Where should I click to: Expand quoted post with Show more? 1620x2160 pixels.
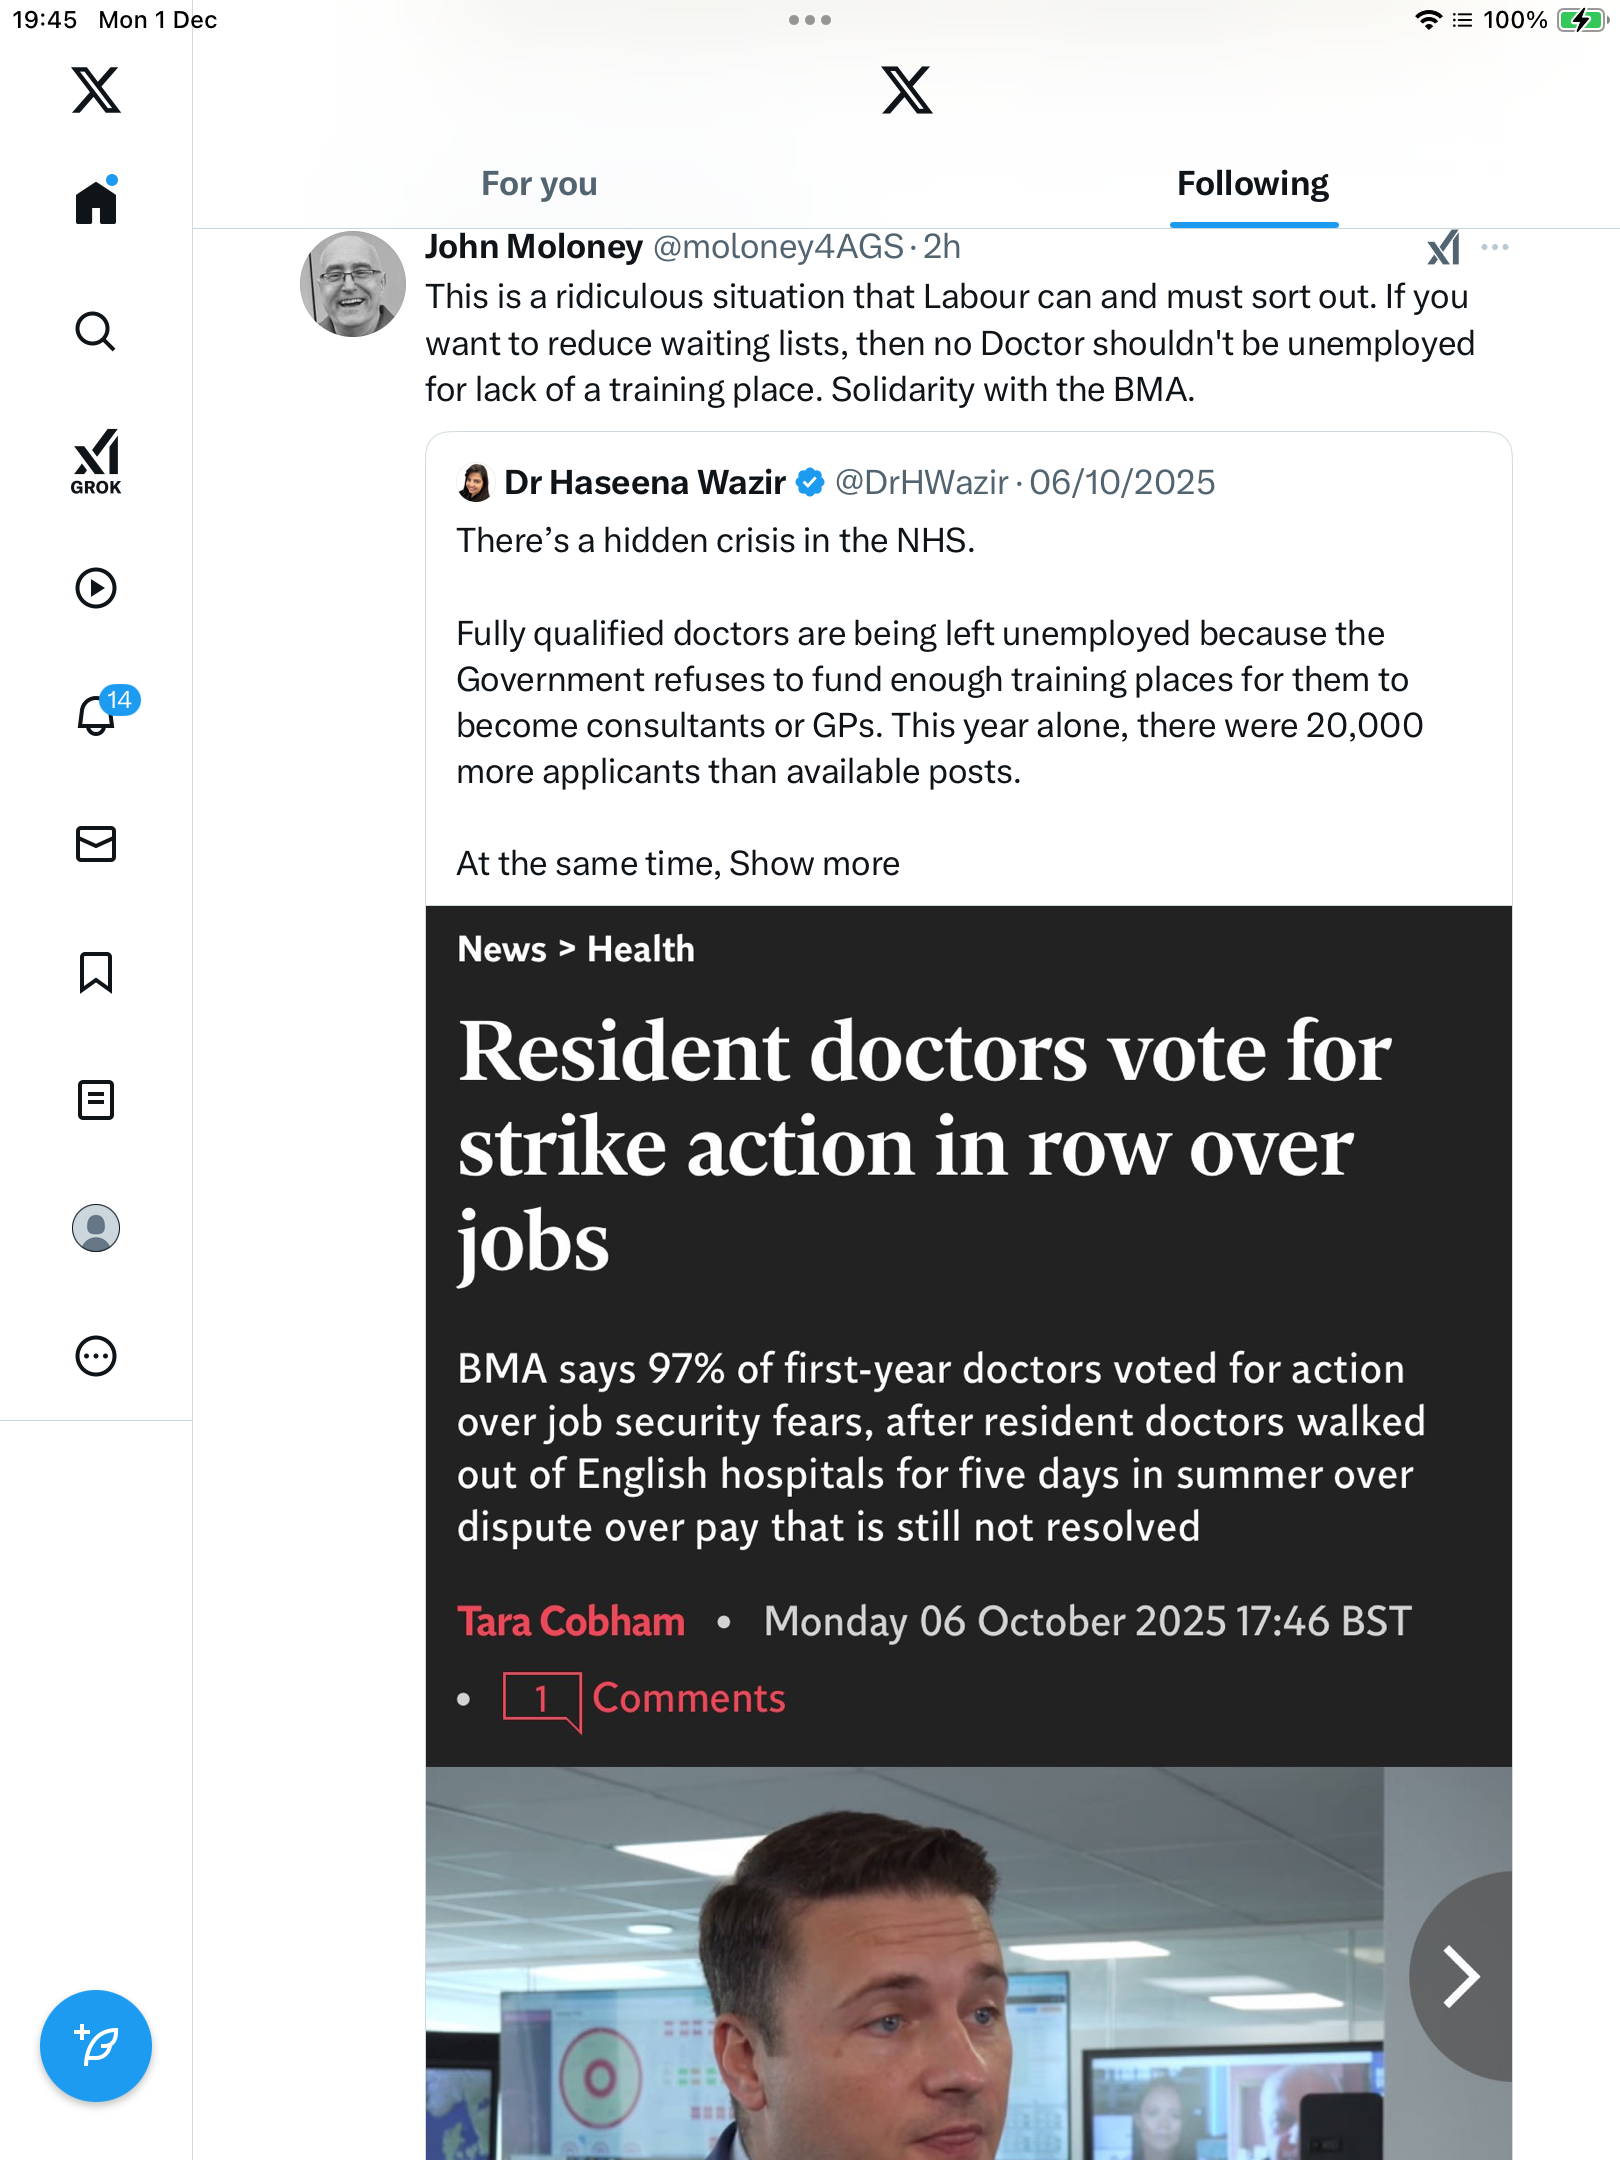814,863
